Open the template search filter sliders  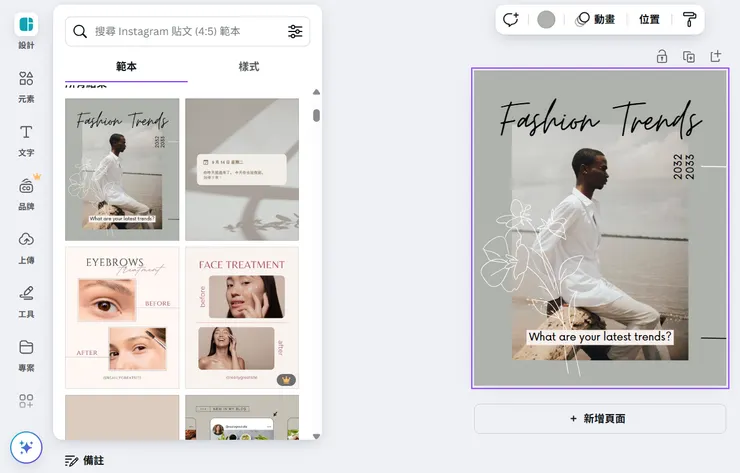[x=295, y=32]
